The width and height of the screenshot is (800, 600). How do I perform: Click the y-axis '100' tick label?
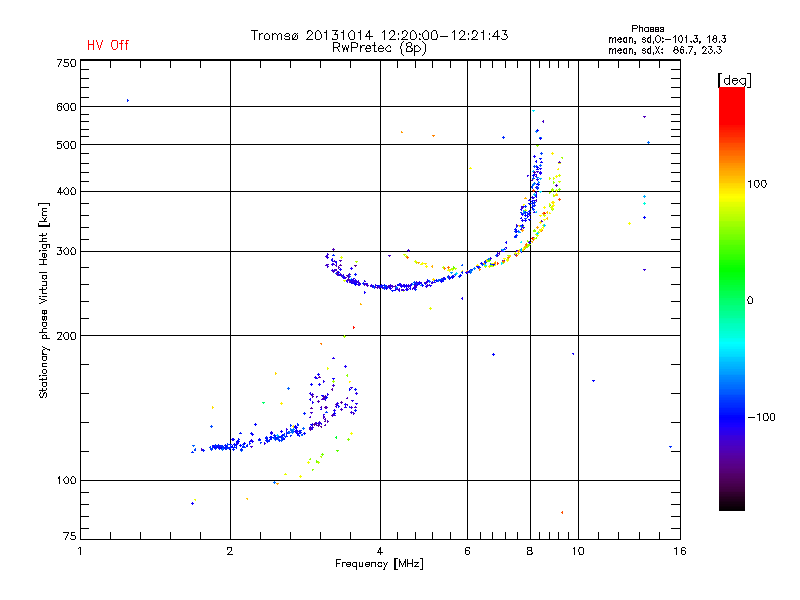tap(66, 481)
